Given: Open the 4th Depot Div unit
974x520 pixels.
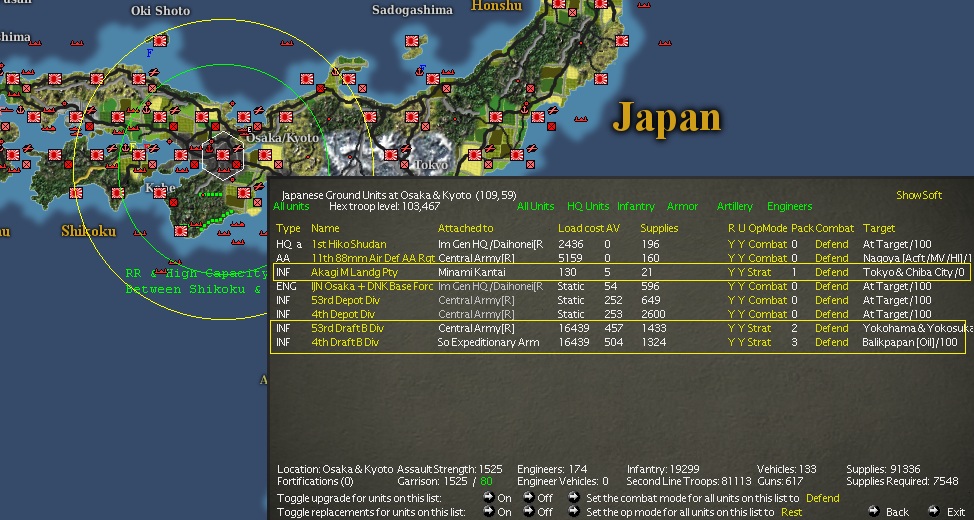Looking at the screenshot, I should [x=343, y=314].
